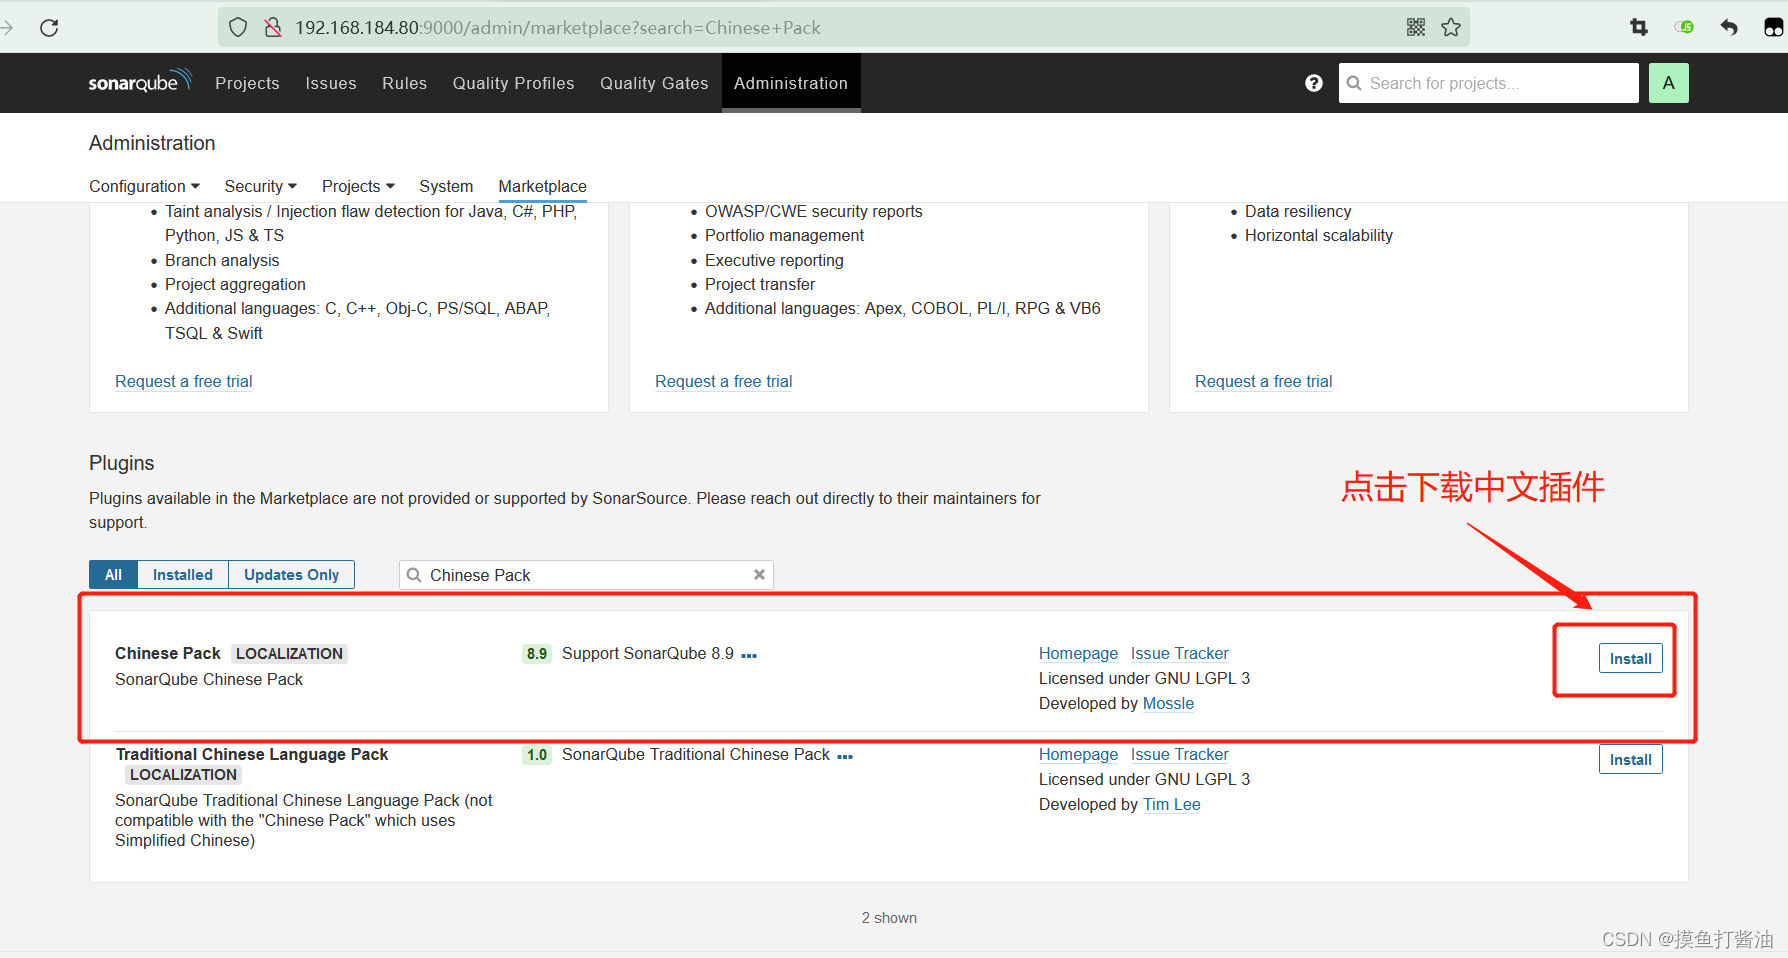Open Quality Gates page
Image resolution: width=1788 pixels, height=958 pixels.
click(x=654, y=83)
